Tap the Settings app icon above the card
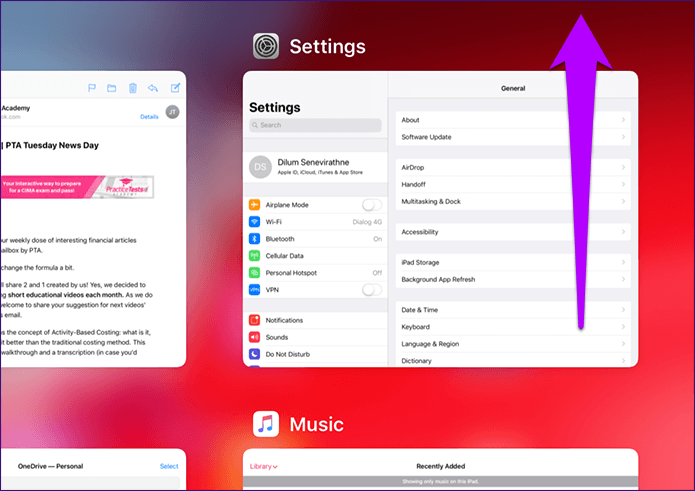The height and width of the screenshot is (491, 695). [266, 46]
